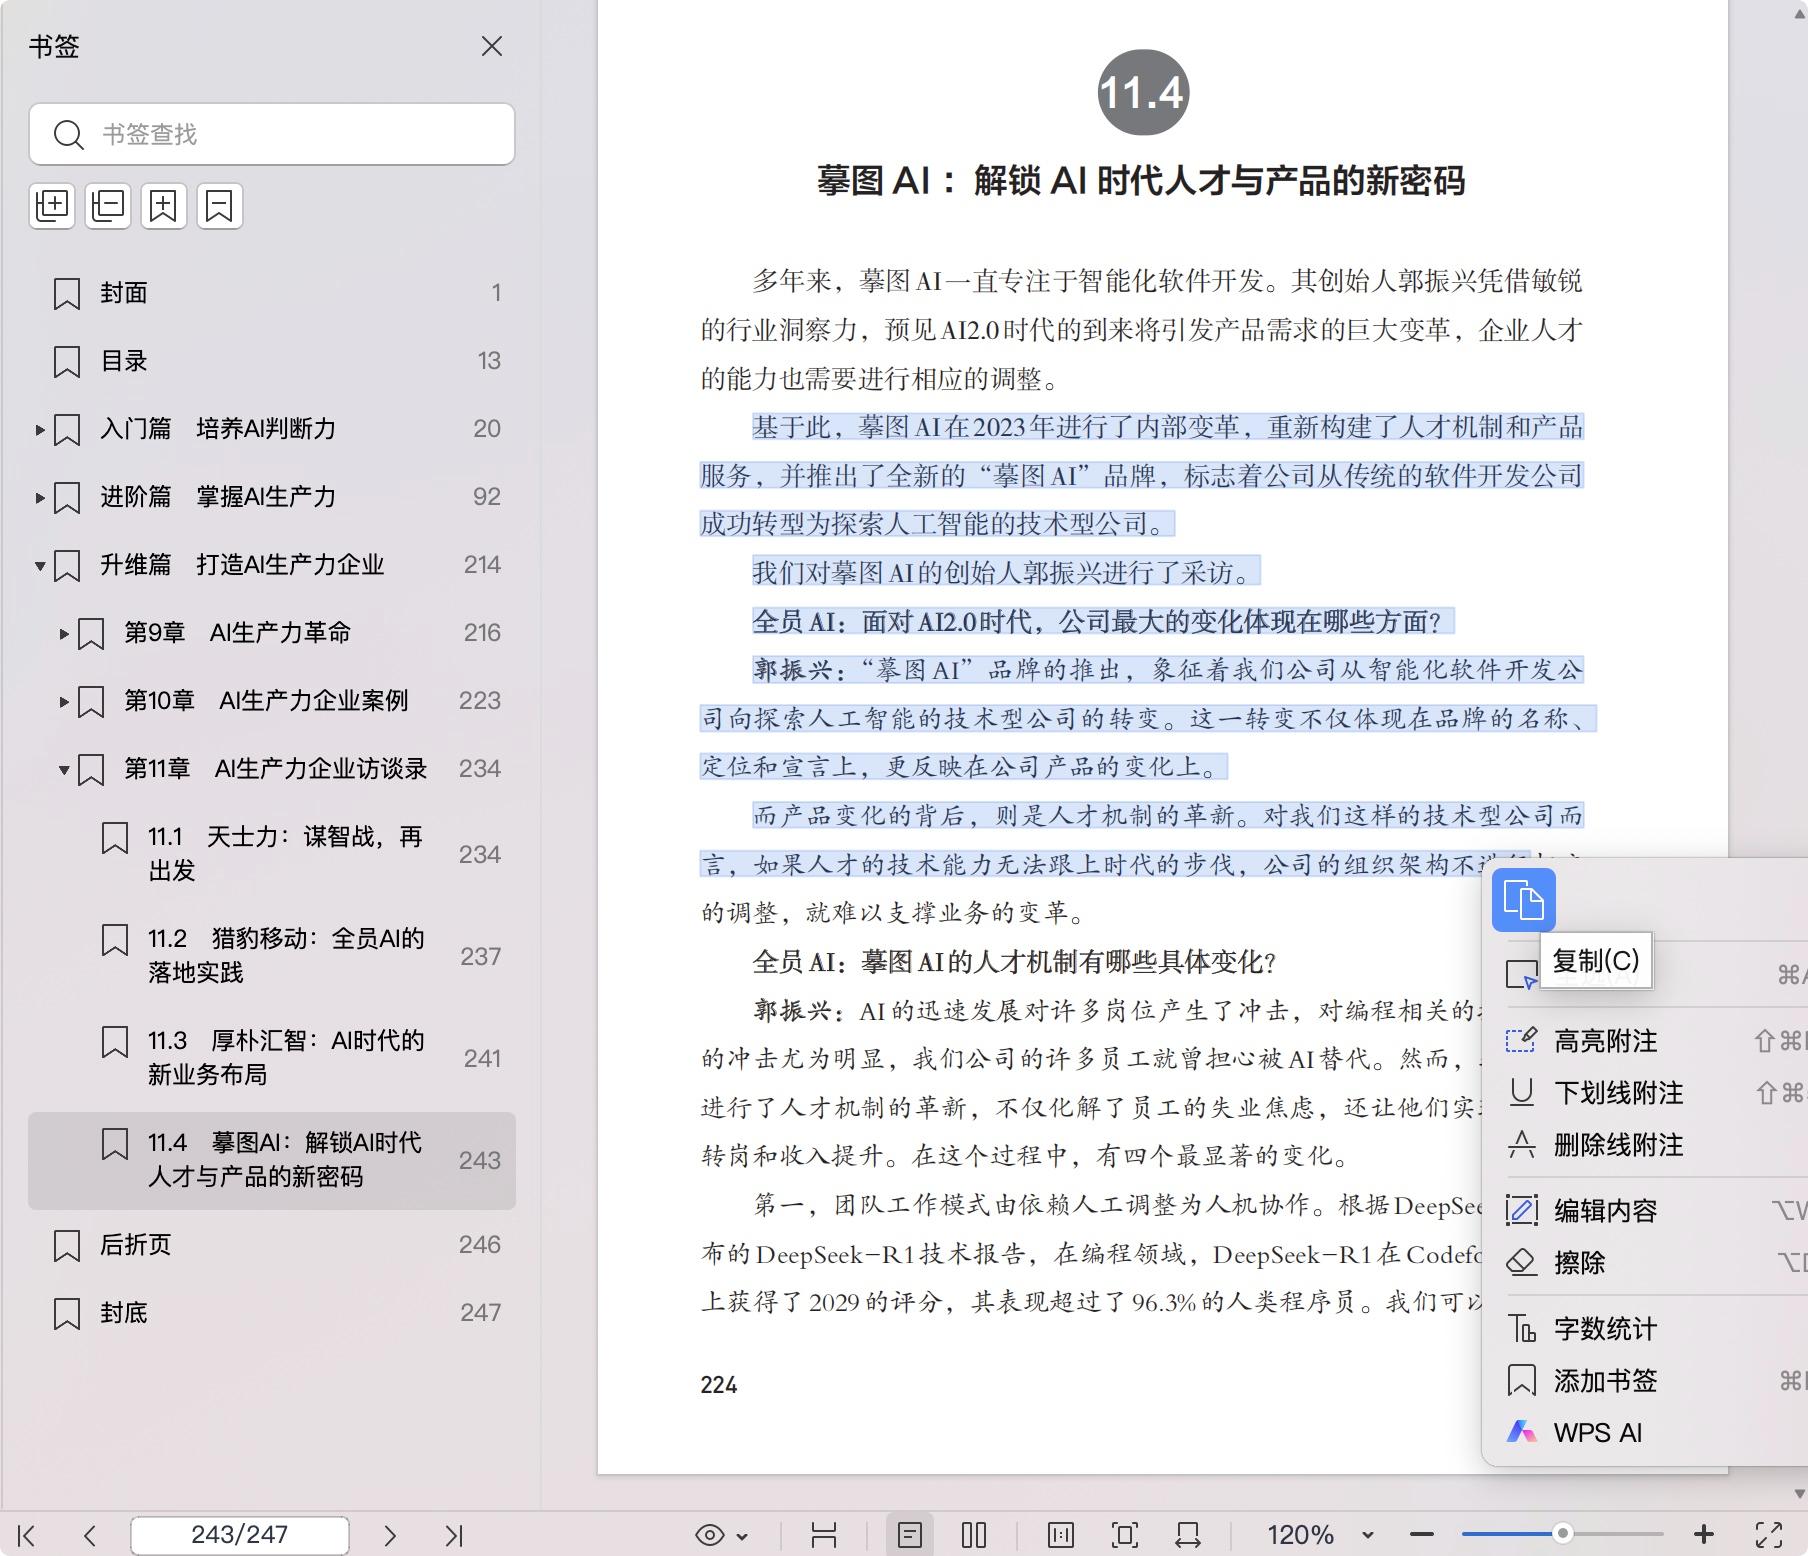Go to the last page

[x=453, y=1535]
